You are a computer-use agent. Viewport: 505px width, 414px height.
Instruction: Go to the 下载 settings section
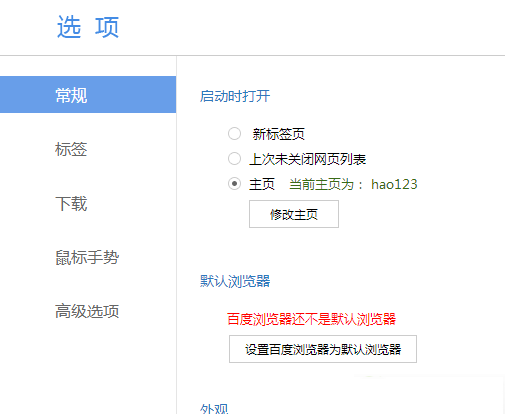tap(71, 203)
